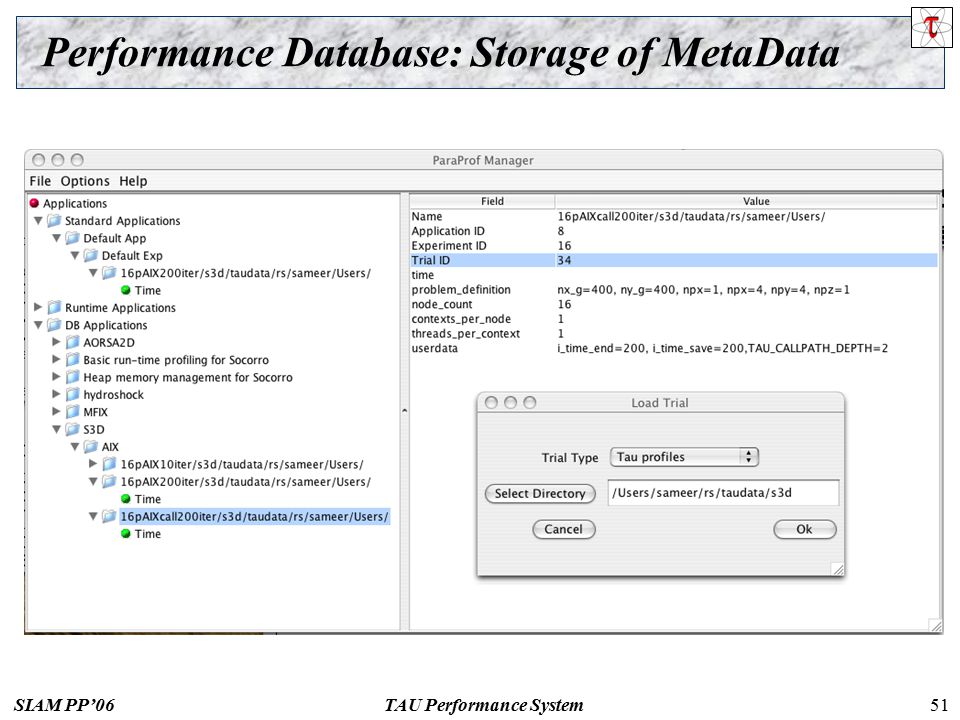Click the Default Exp folder icon
Image resolution: width=960 pixels, height=720 pixels.
[x=91, y=255]
